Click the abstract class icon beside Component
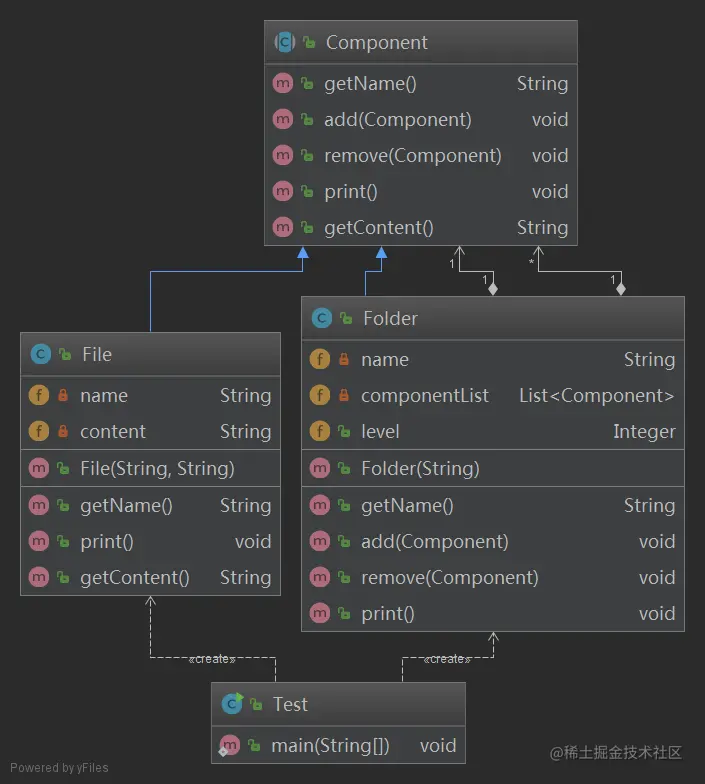Image resolution: width=705 pixels, height=784 pixels. click(x=284, y=42)
